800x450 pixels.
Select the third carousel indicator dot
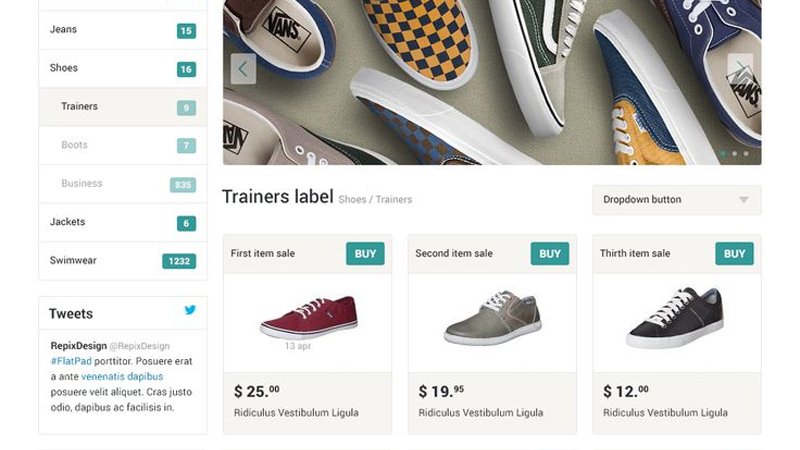(746, 153)
